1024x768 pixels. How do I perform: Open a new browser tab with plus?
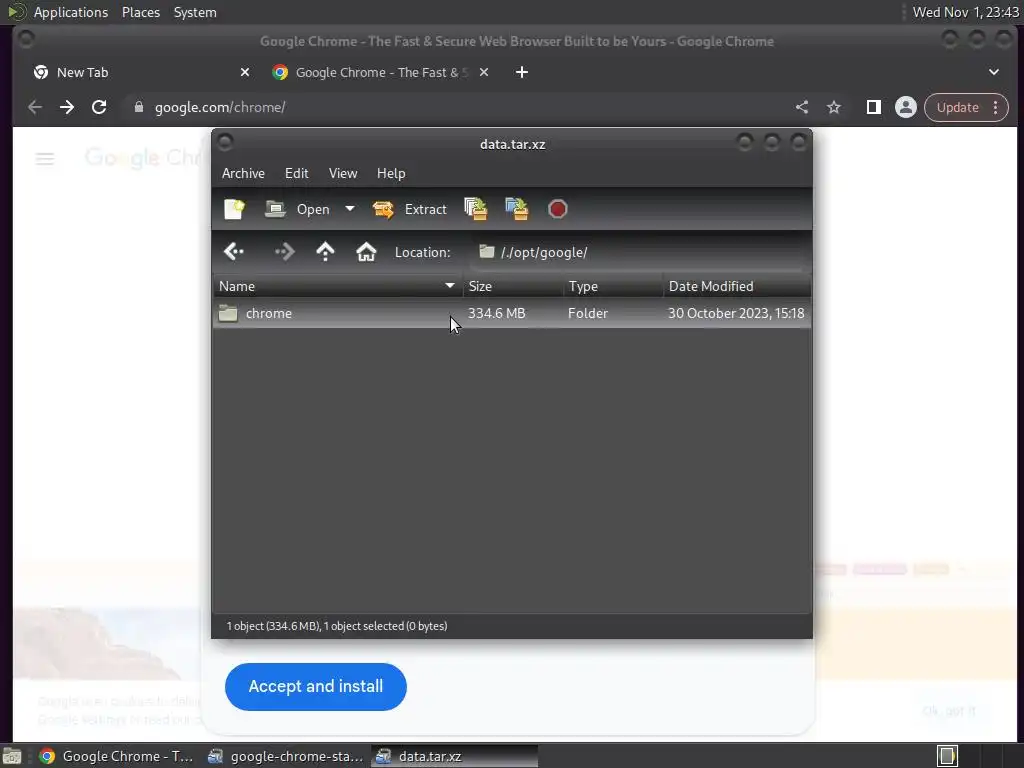521,72
